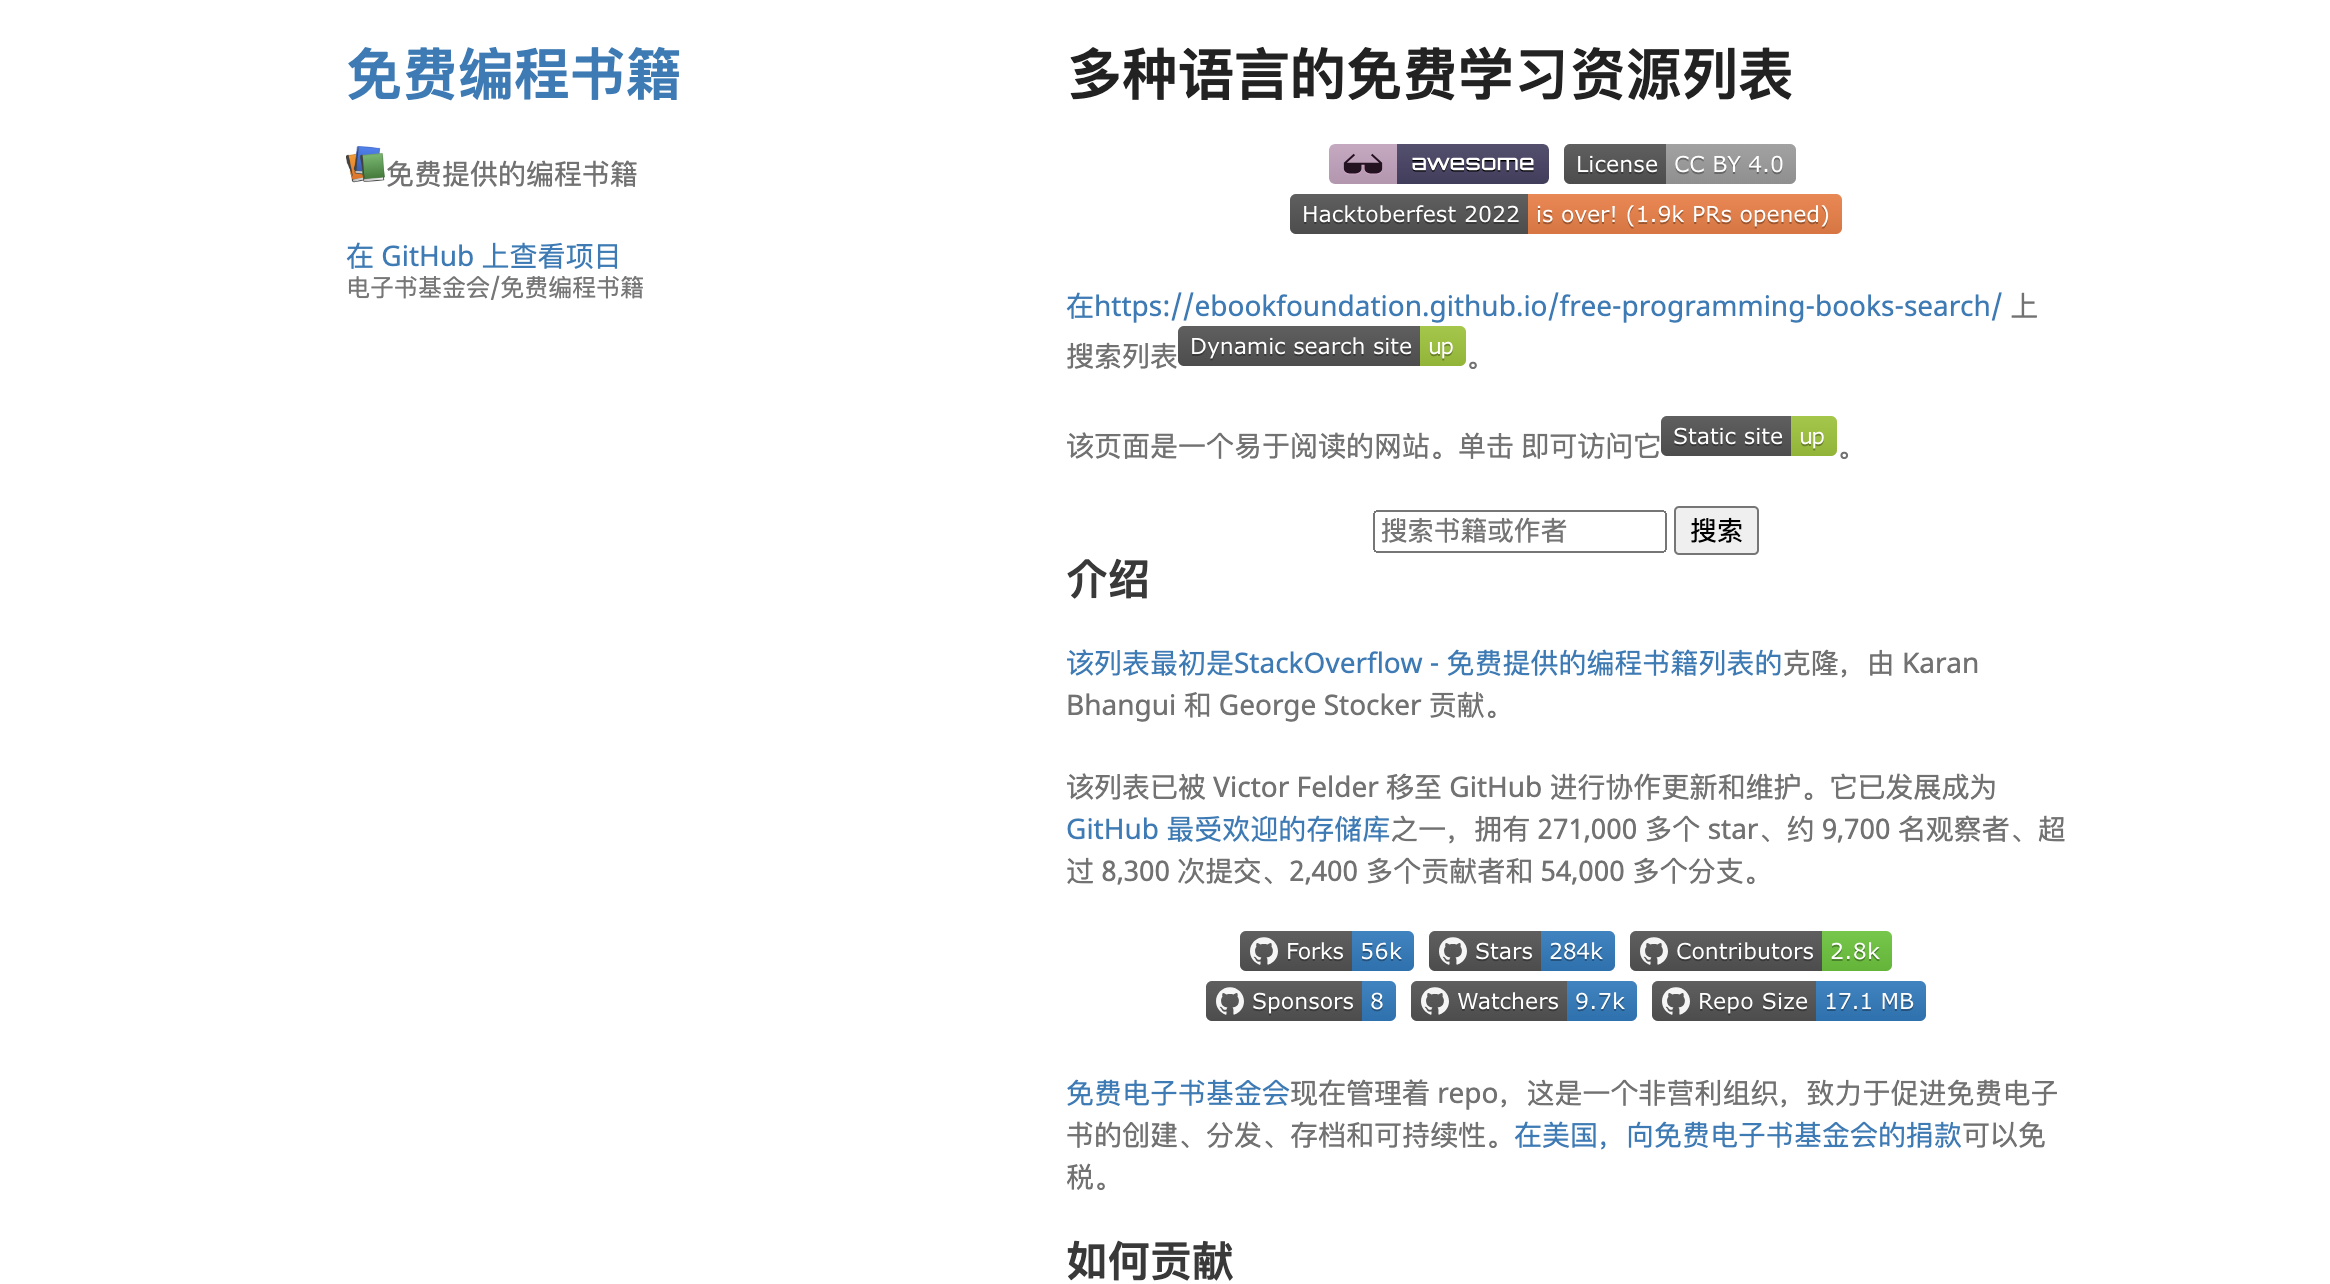The height and width of the screenshot is (1284, 2330).
Task: Open the Hacktoberfest 2022 badge
Action: pos(1565,214)
